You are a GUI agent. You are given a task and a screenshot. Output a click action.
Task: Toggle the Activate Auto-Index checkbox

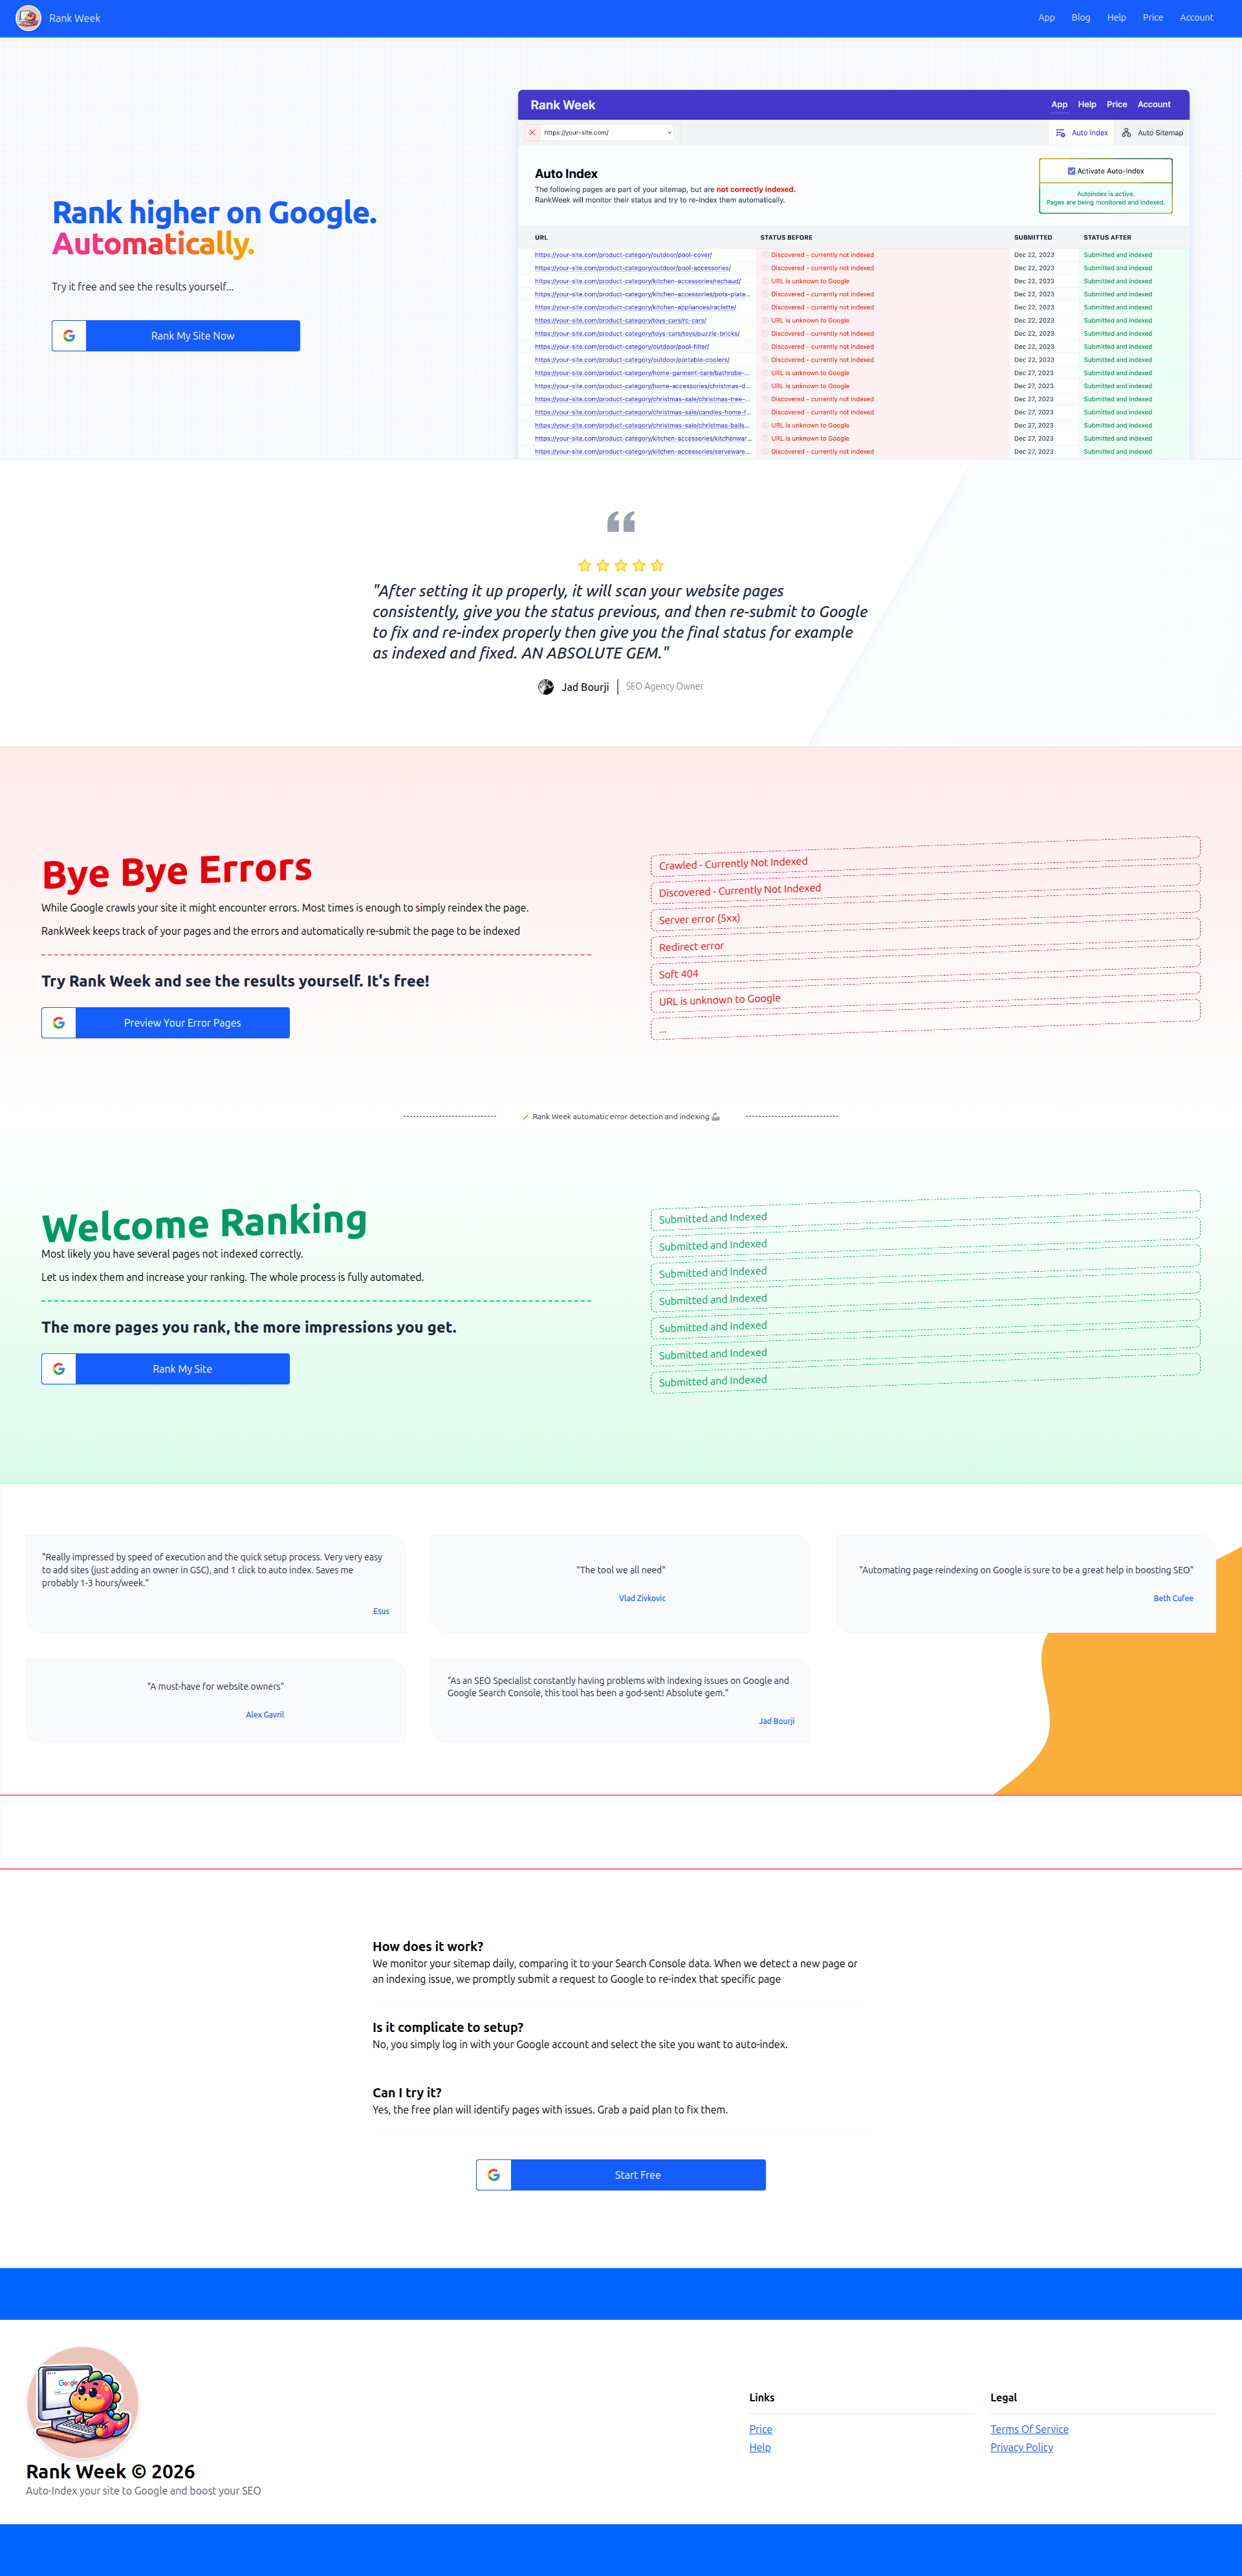click(x=1071, y=171)
